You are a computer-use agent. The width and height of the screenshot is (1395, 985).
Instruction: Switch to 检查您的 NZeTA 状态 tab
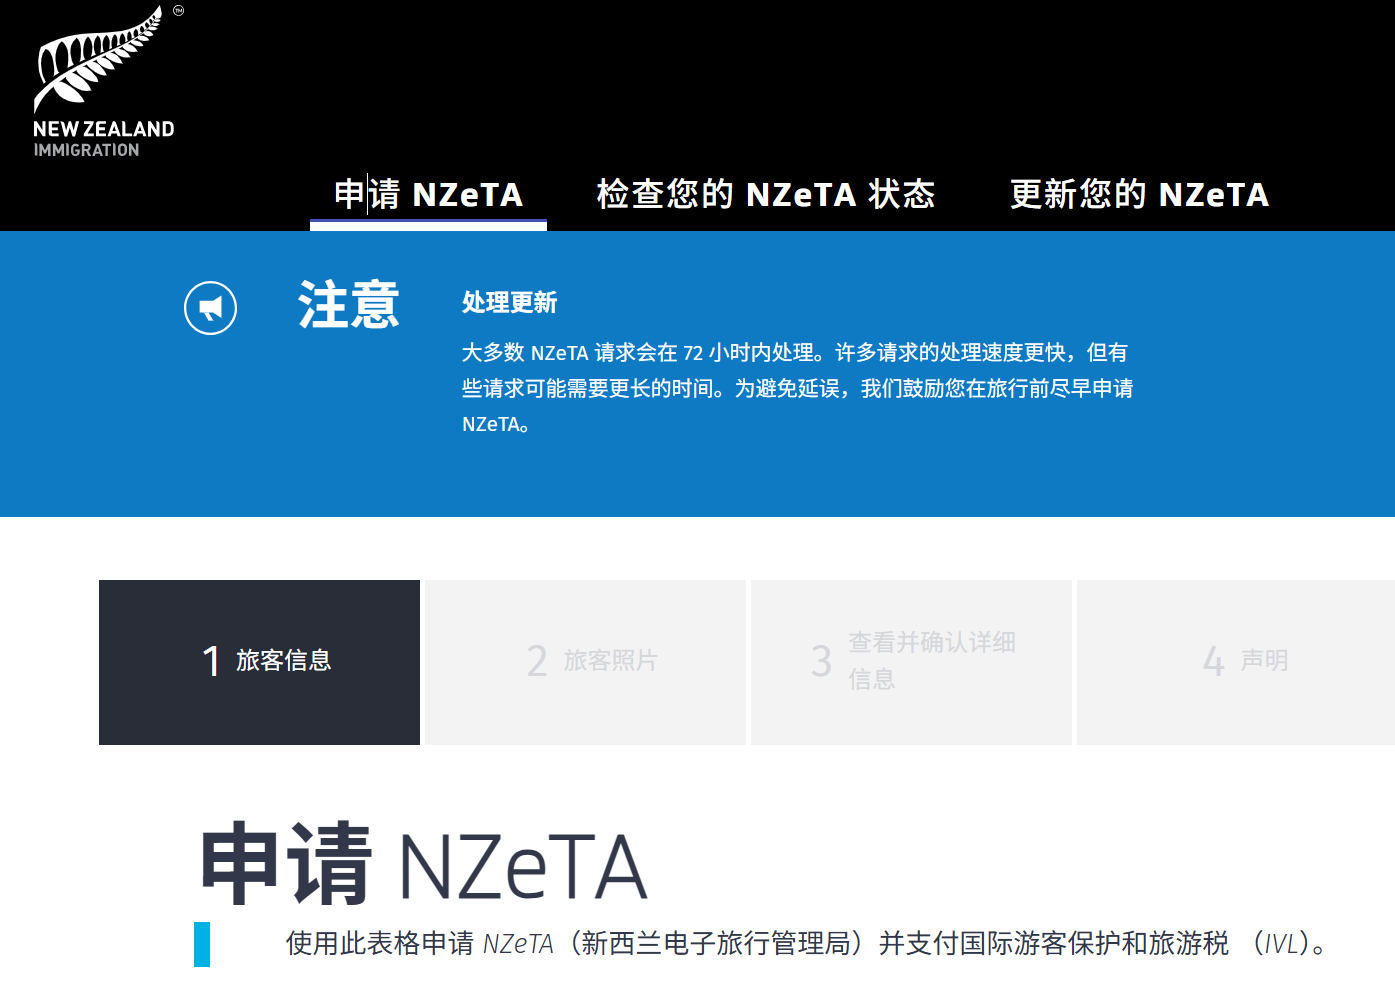tap(765, 194)
